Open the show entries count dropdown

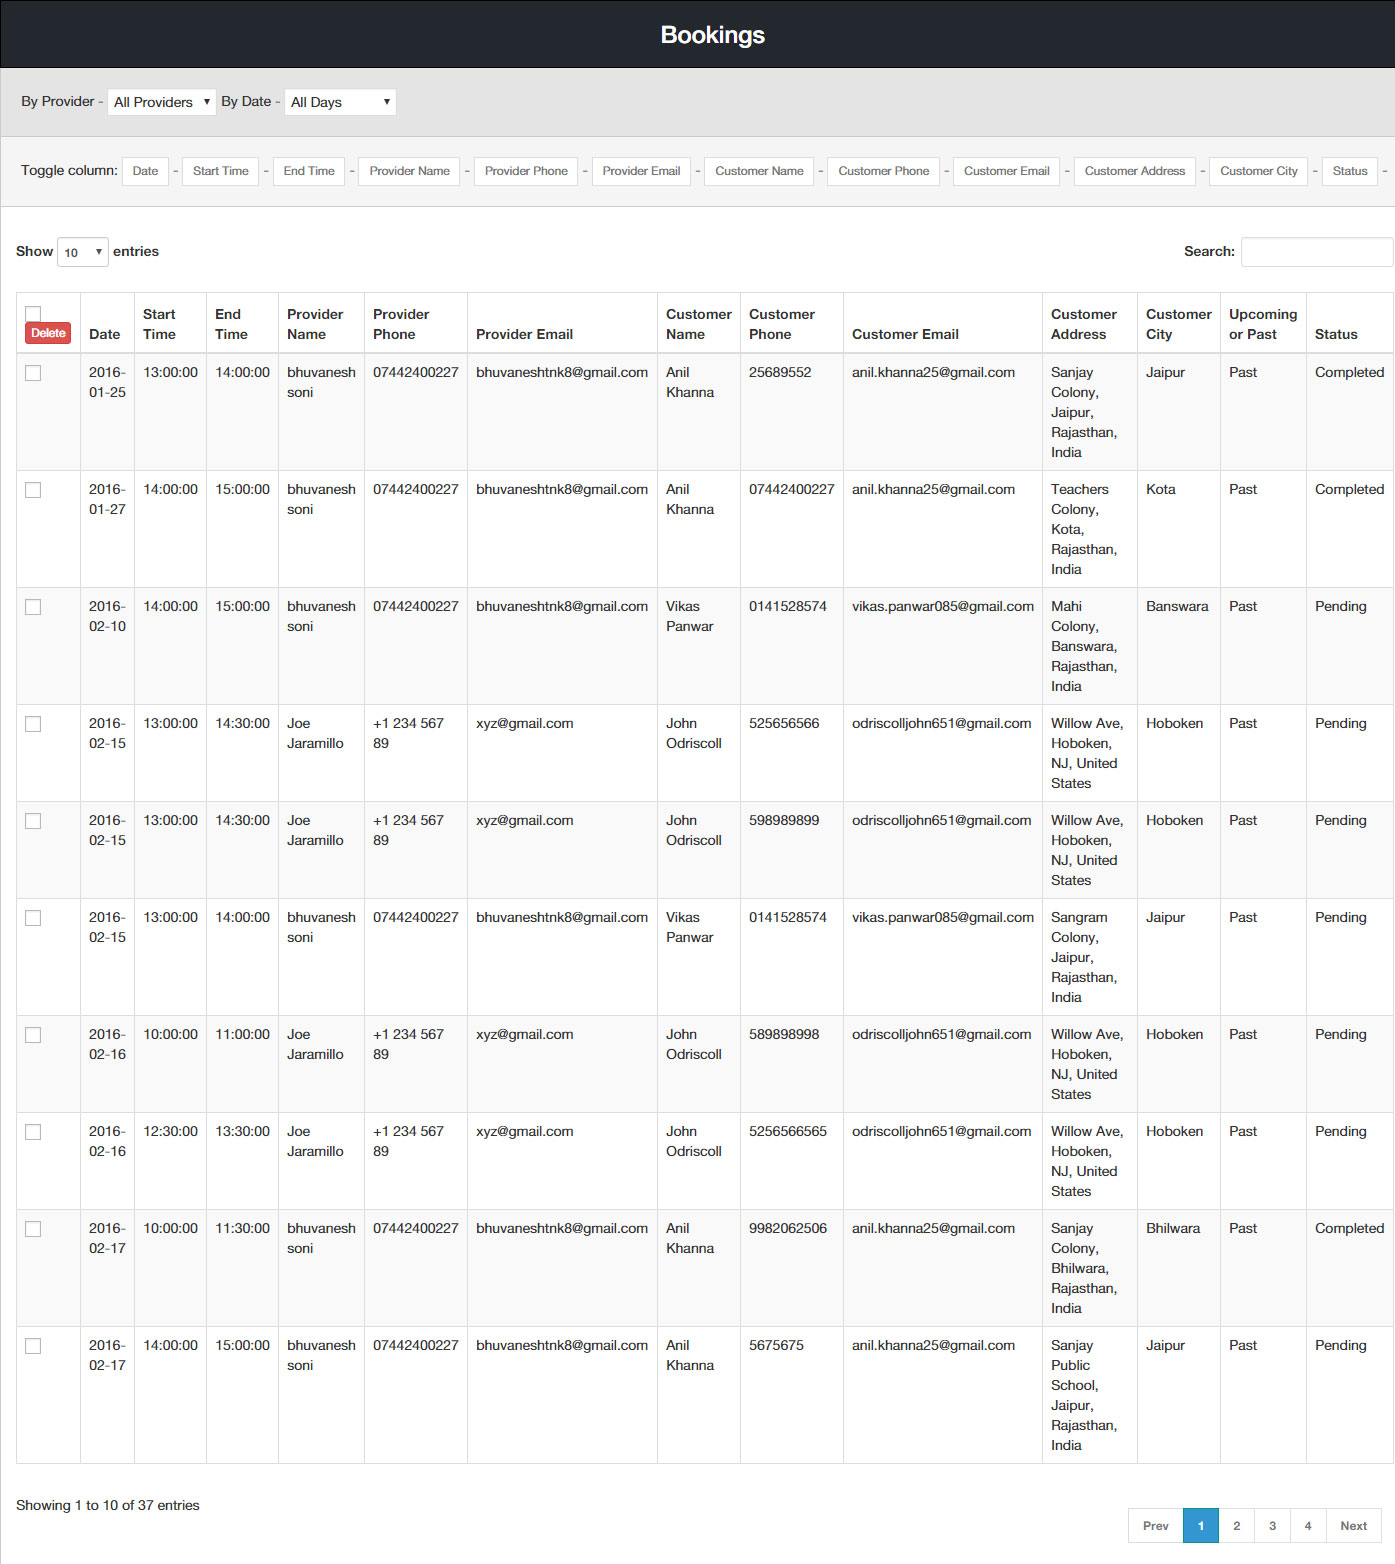(83, 252)
